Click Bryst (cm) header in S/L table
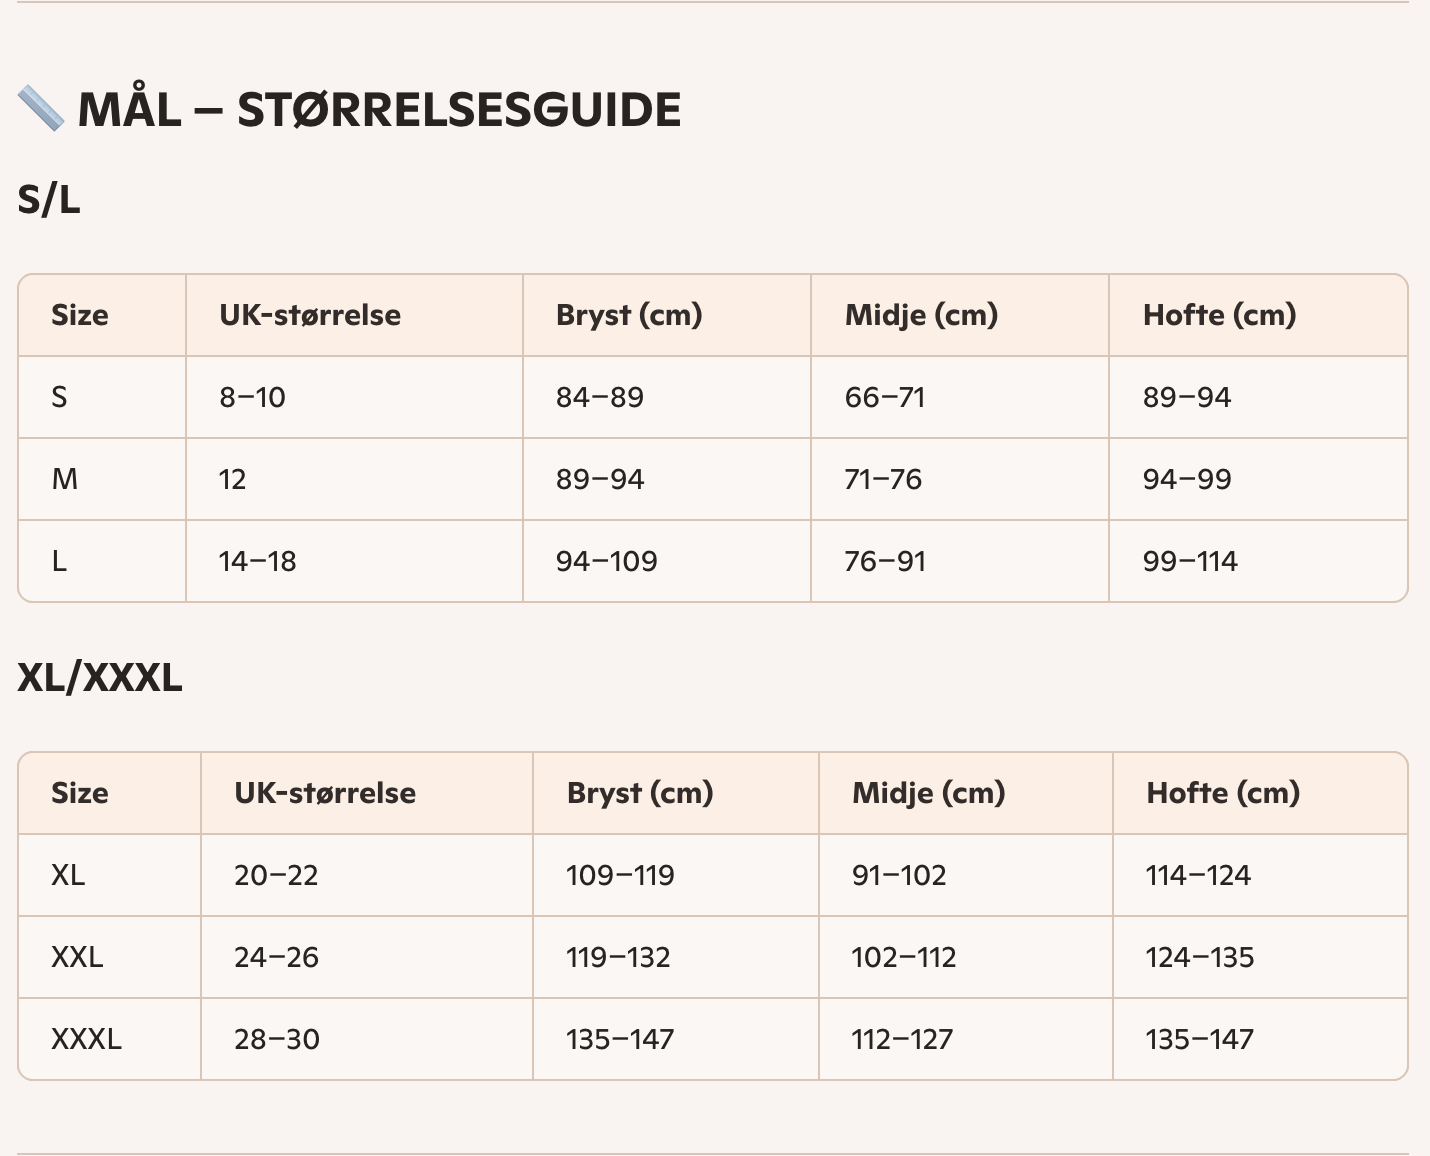Image resolution: width=1430 pixels, height=1156 pixels. pos(629,315)
